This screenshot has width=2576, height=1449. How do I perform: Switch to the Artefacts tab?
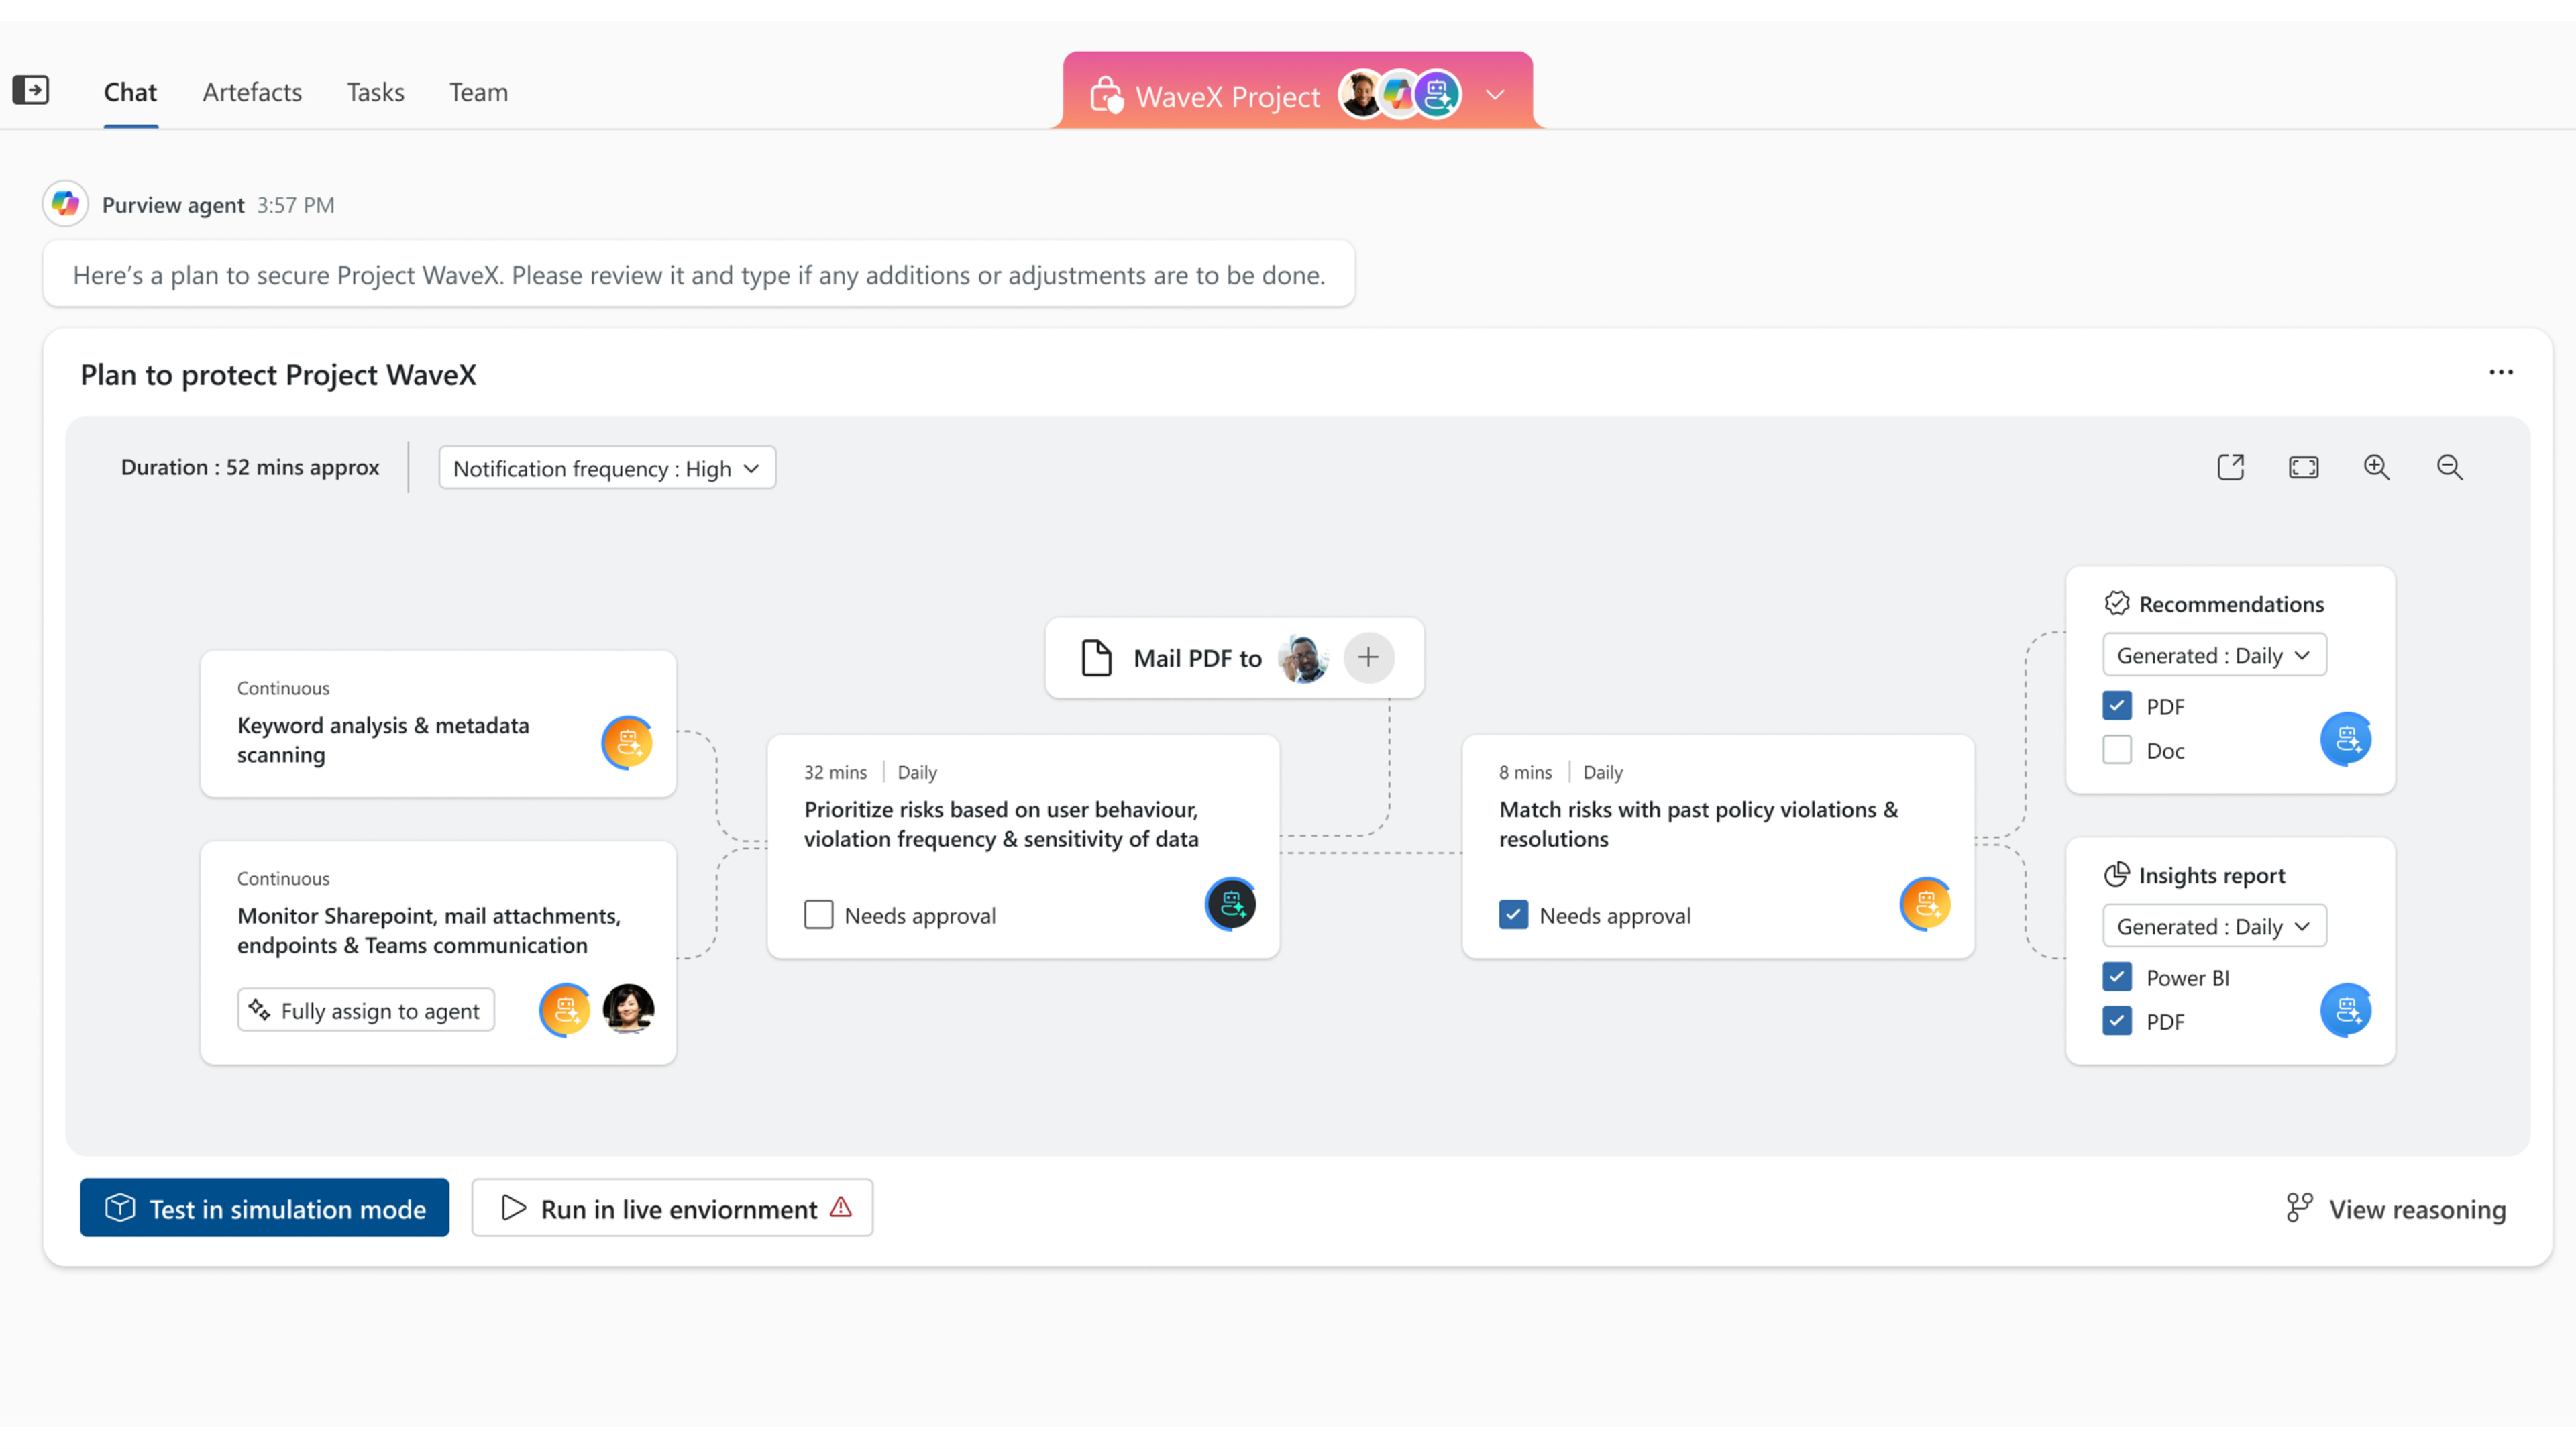[252, 92]
